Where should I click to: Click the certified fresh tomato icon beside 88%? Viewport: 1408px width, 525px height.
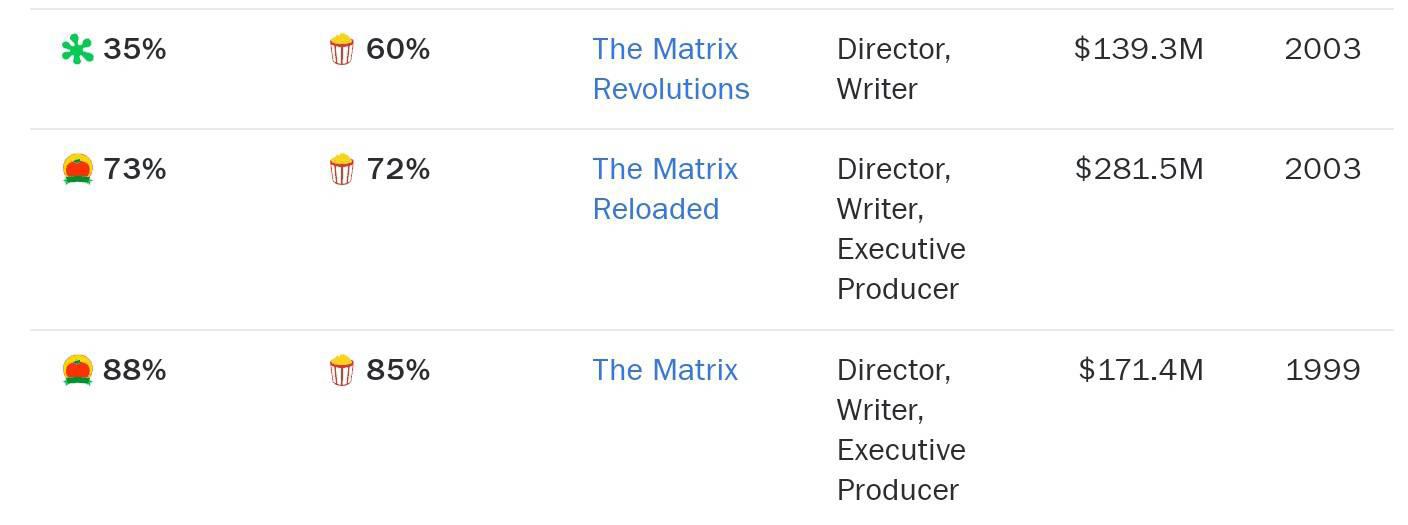[x=77, y=371]
